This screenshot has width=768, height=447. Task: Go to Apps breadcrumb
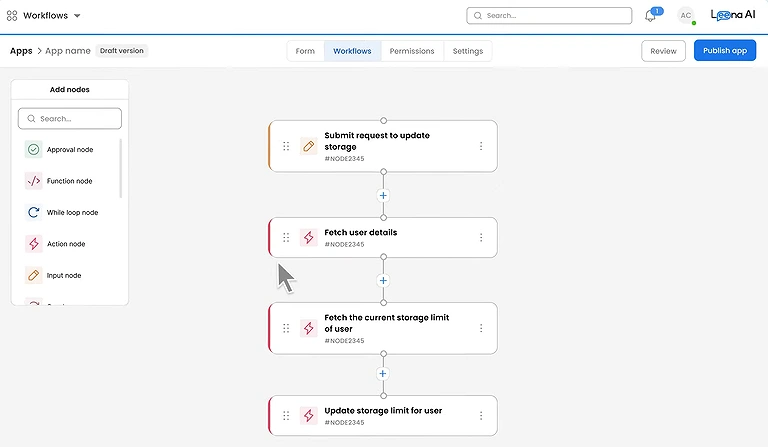click(x=21, y=51)
